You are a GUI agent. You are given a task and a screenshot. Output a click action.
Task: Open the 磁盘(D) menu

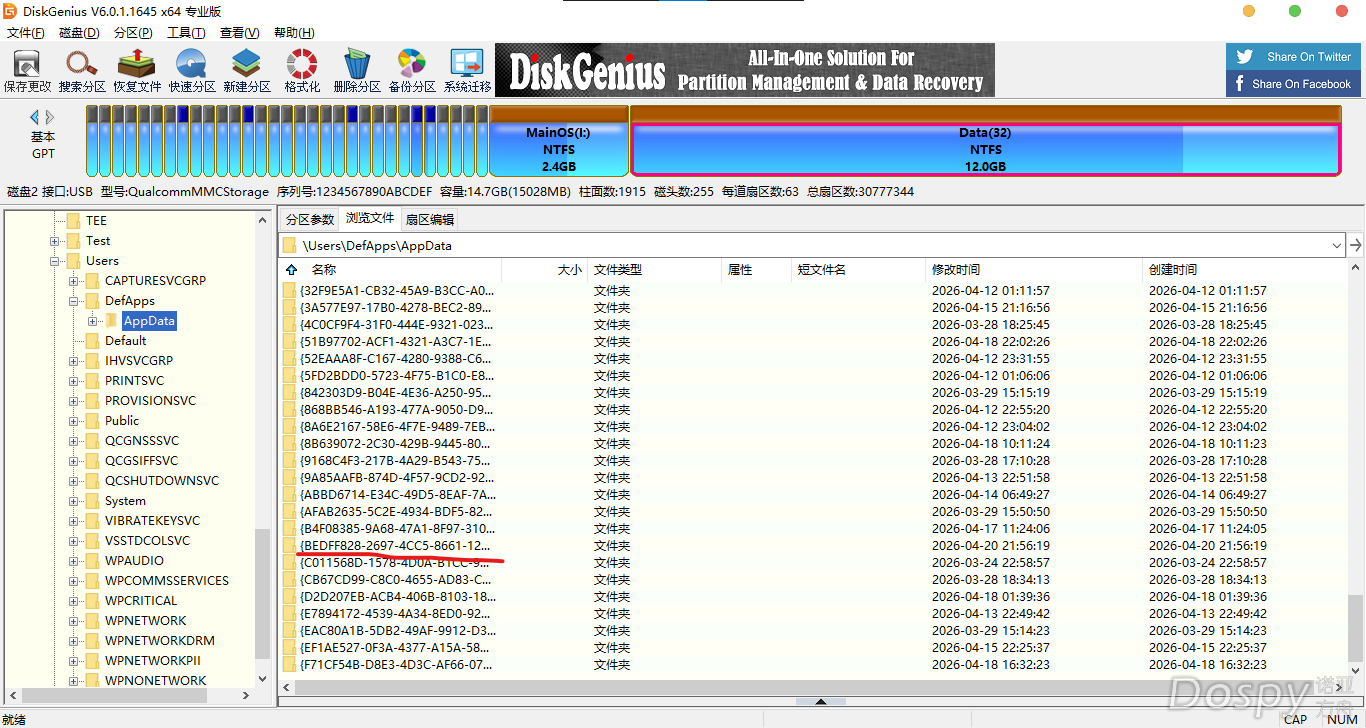[80, 33]
